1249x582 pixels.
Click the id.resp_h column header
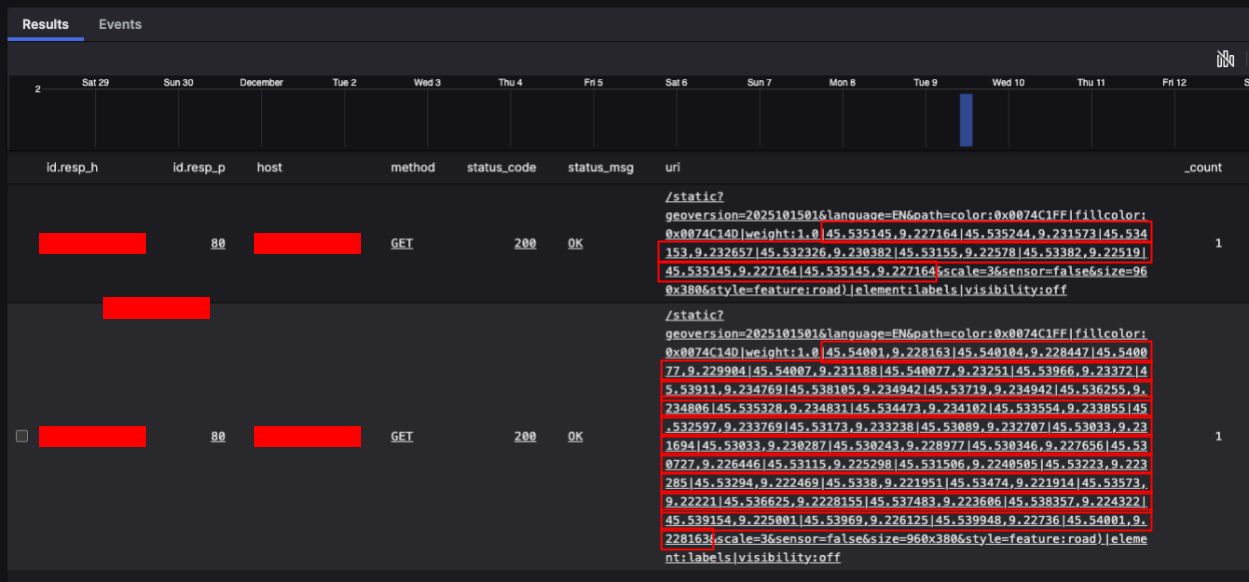[x=72, y=168]
